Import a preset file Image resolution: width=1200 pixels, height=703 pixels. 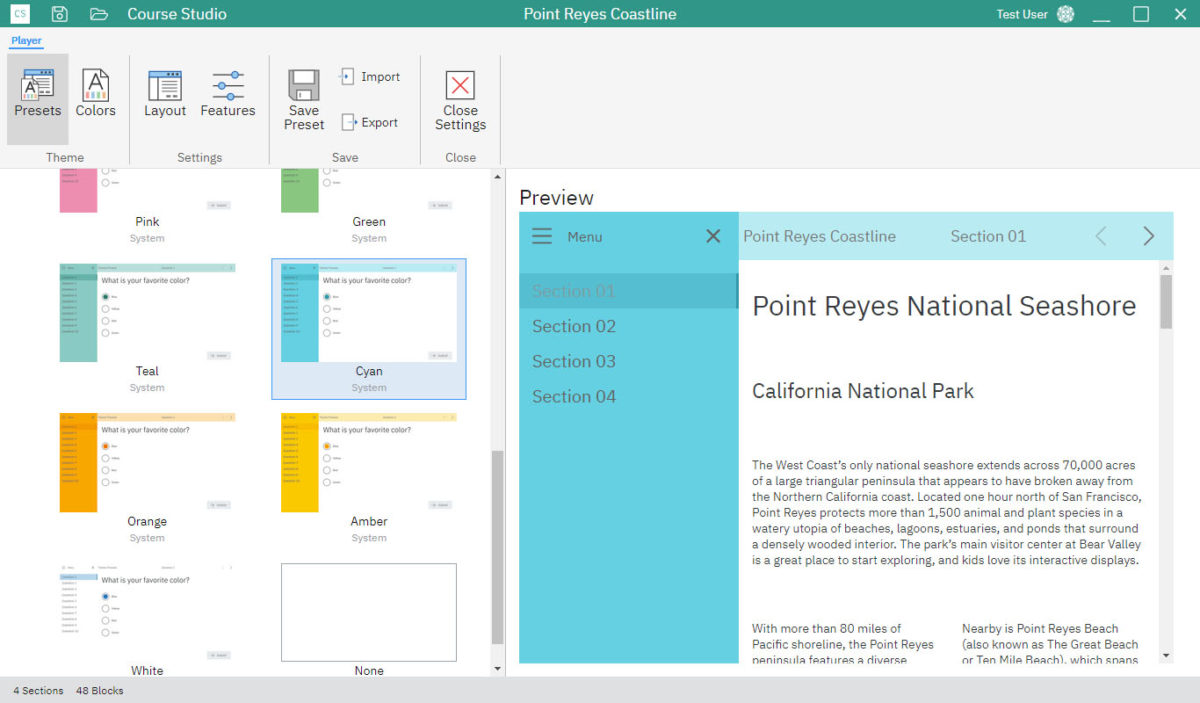tap(370, 77)
